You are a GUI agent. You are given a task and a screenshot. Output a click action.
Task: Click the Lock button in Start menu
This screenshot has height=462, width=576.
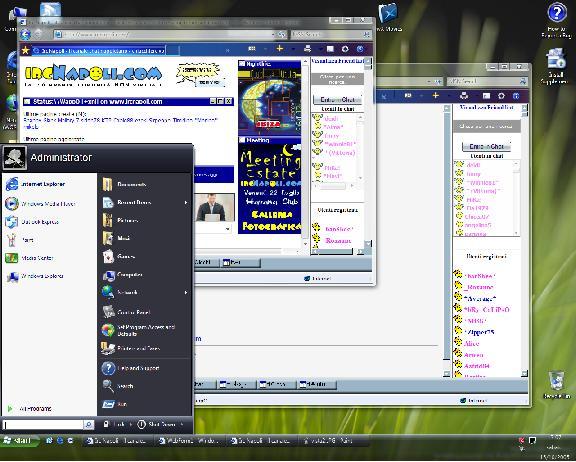click(115, 424)
